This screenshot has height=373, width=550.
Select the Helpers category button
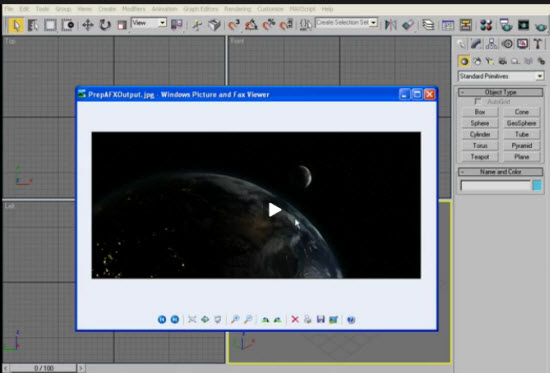pos(515,61)
